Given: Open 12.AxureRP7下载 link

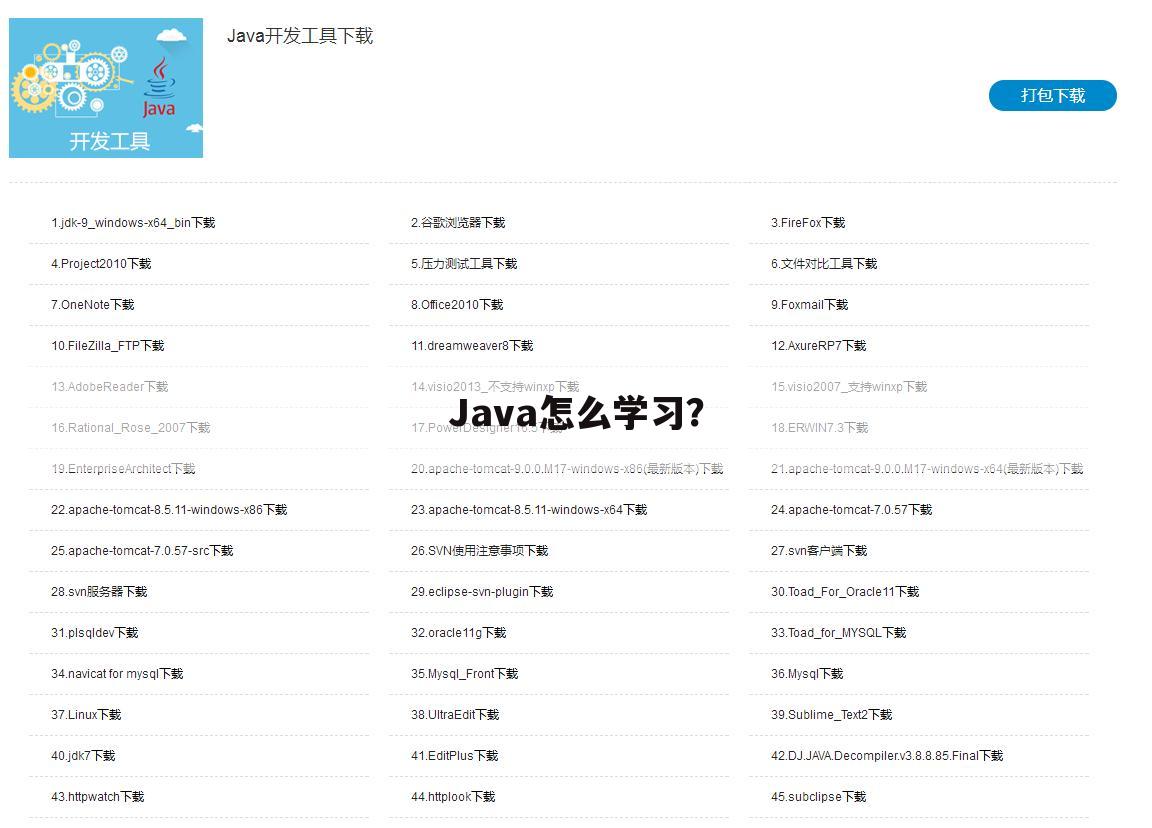Looking at the screenshot, I should 818,346.
